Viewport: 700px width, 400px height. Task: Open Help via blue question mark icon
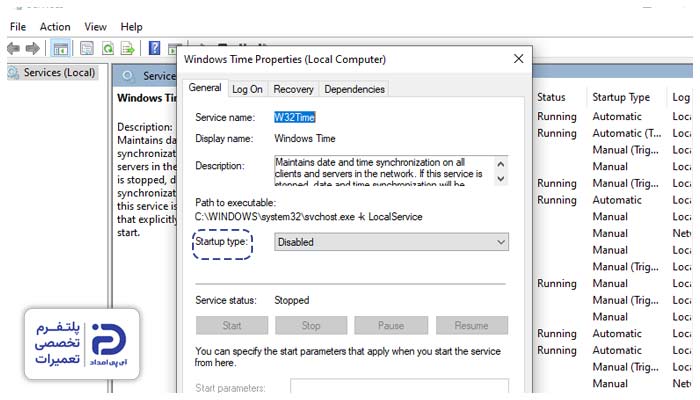[x=154, y=48]
